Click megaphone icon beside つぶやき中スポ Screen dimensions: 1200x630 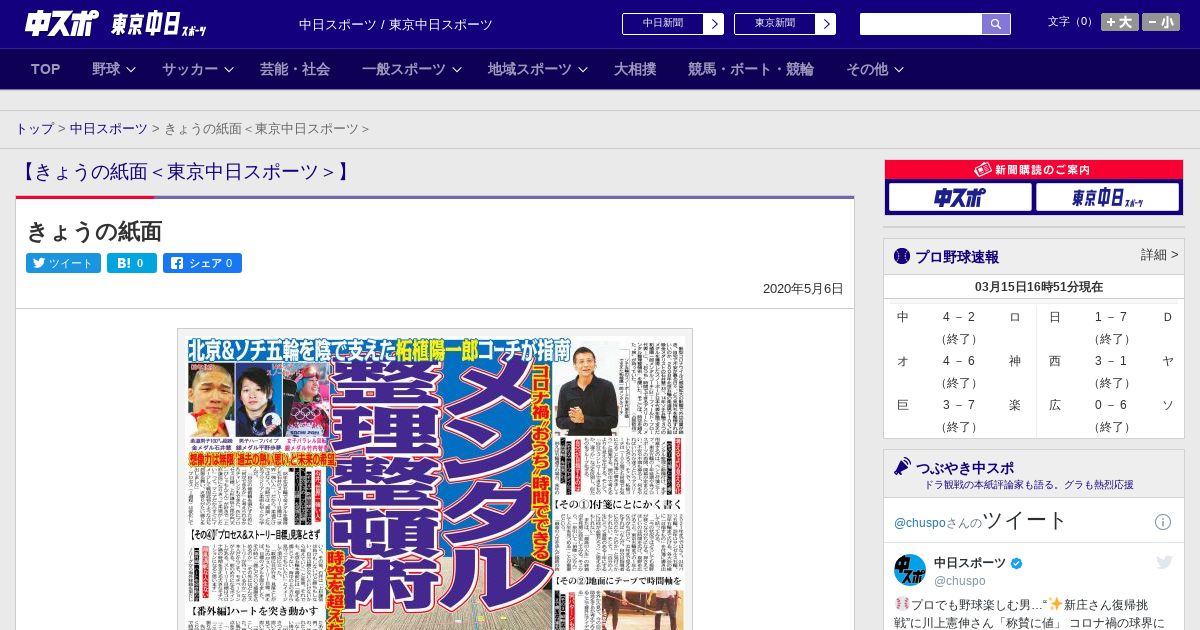(902, 467)
